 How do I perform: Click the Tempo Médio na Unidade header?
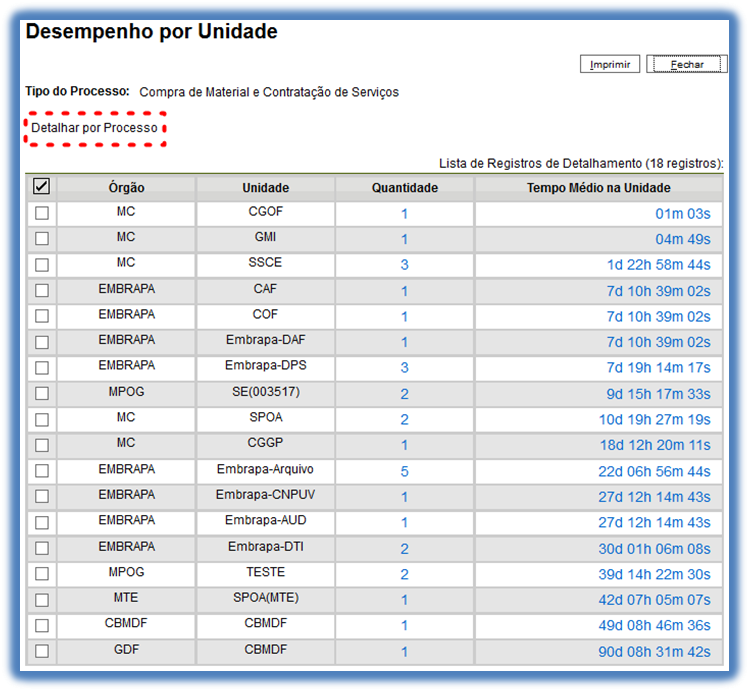point(598,188)
